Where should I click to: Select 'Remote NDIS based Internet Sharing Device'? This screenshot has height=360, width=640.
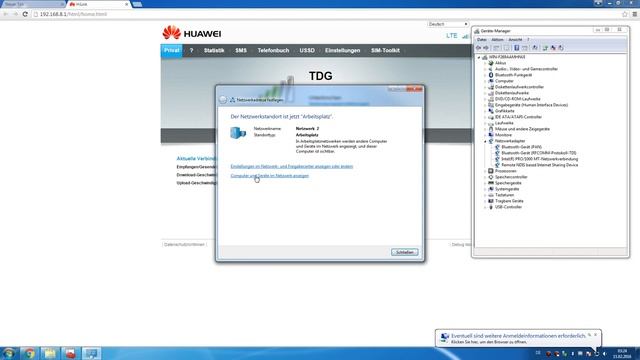coord(539,165)
